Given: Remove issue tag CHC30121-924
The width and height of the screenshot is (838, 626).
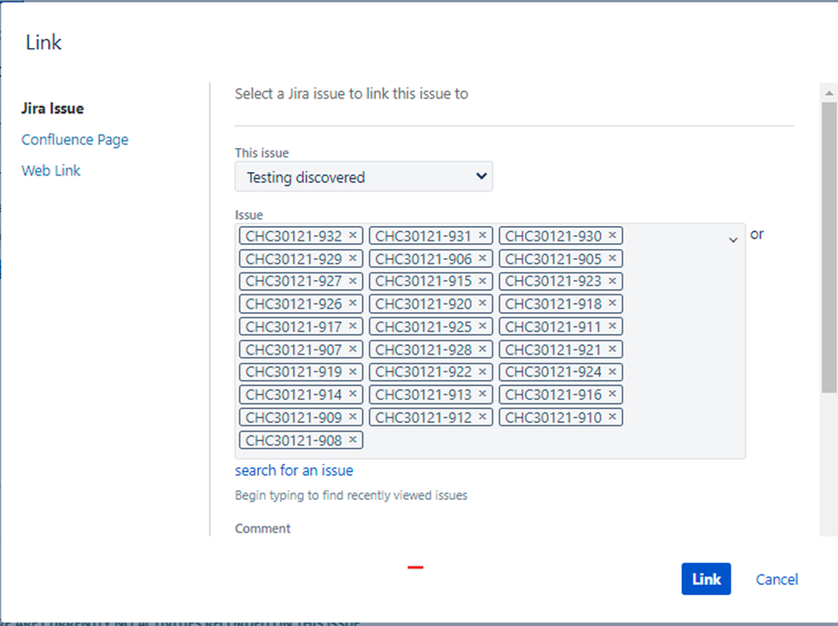Looking at the screenshot, I should click(612, 372).
